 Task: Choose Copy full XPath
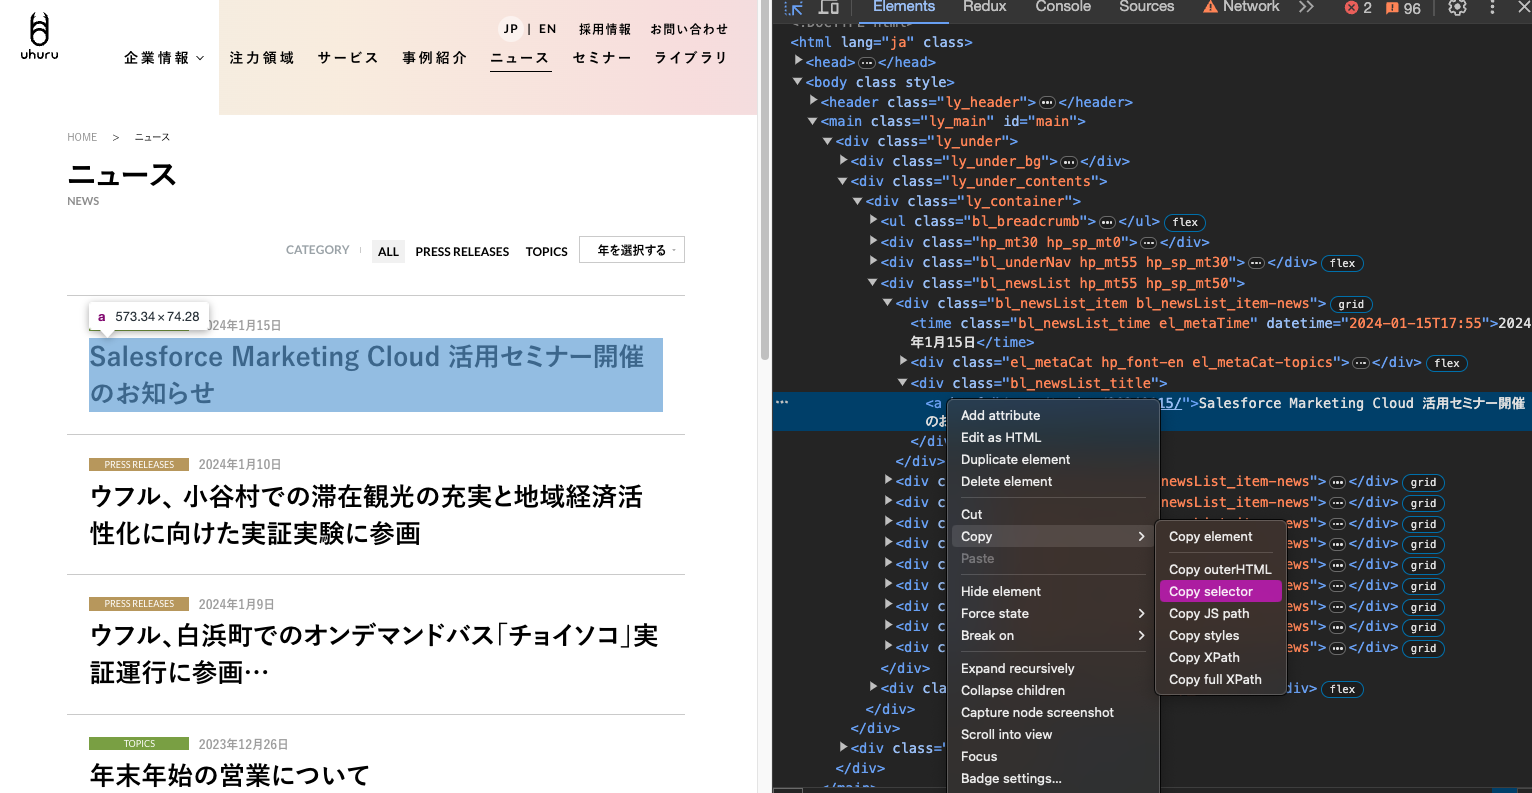(1220, 679)
